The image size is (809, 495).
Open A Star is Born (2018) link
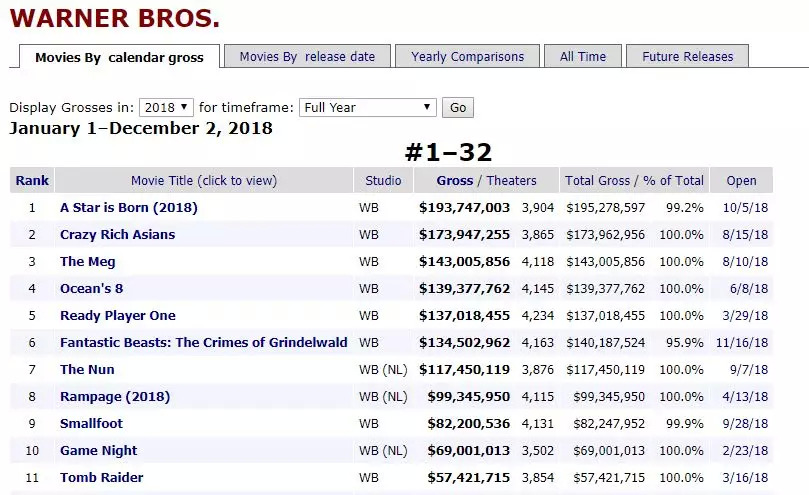128,208
